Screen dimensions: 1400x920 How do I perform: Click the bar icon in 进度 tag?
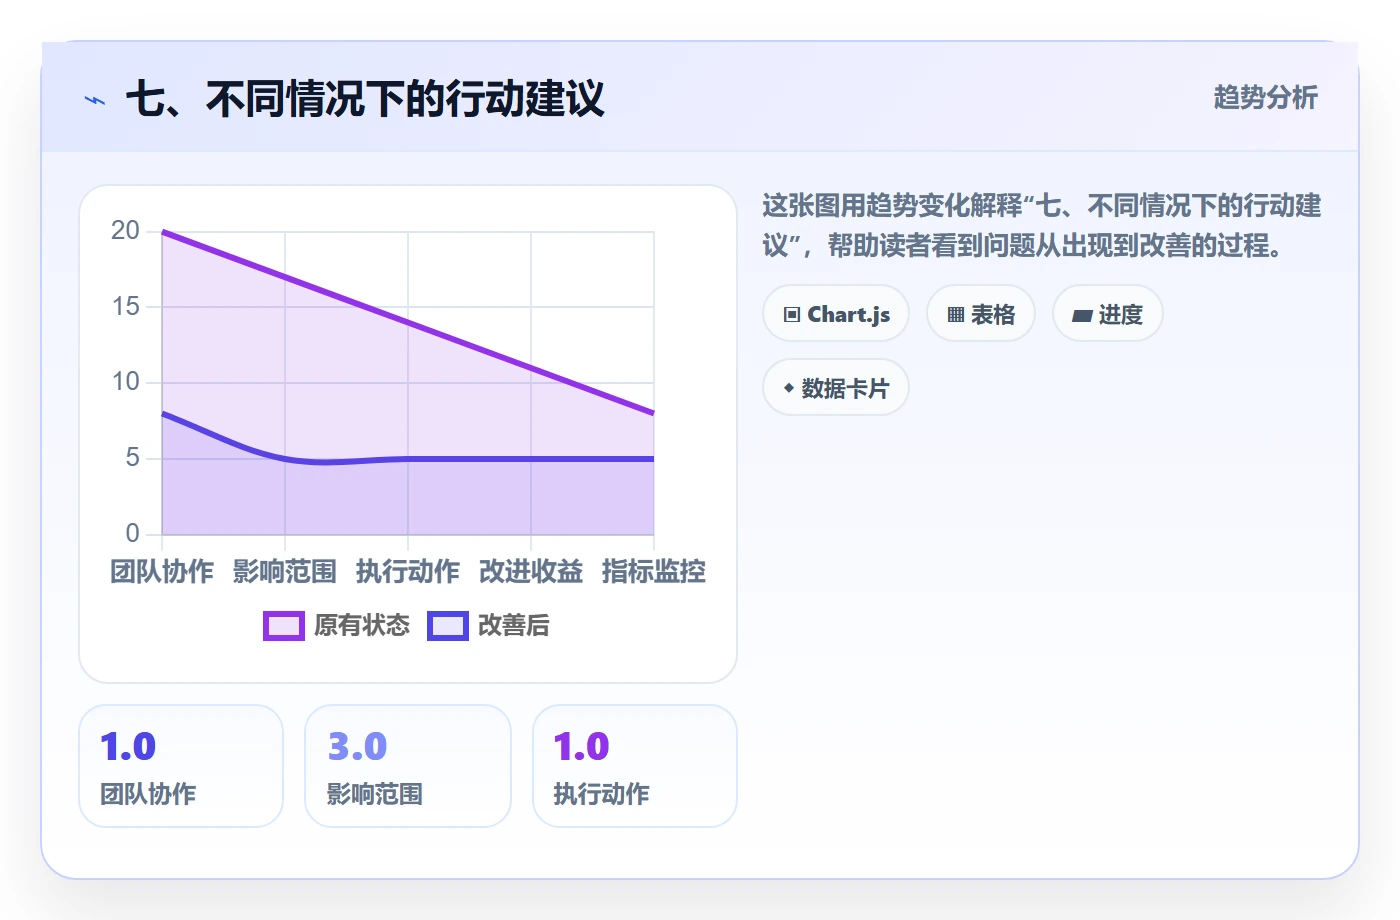coord(1082,316)
